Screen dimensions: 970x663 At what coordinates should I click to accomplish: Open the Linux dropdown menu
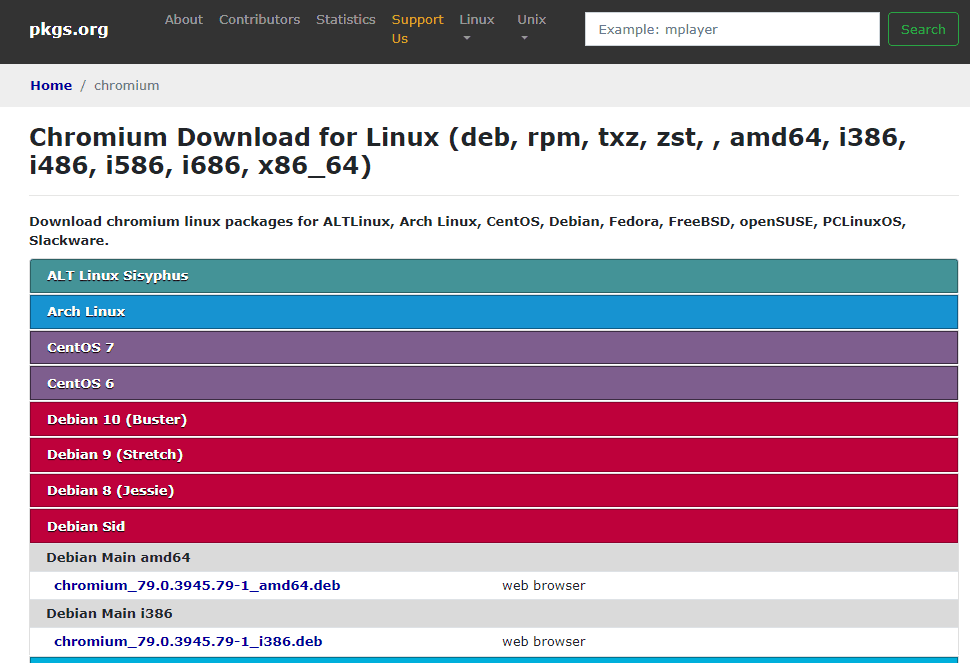click(x=477, y=28)
